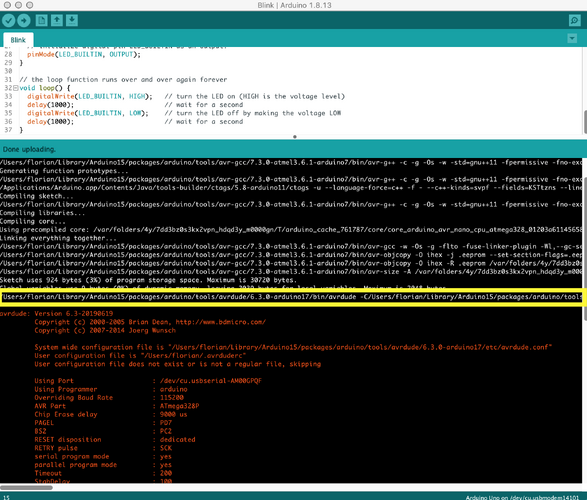Image resolution: width=587 pixels, height=500 pixels.
Task: Create a new sketch with New icon
Action: [x=41, y=20]
